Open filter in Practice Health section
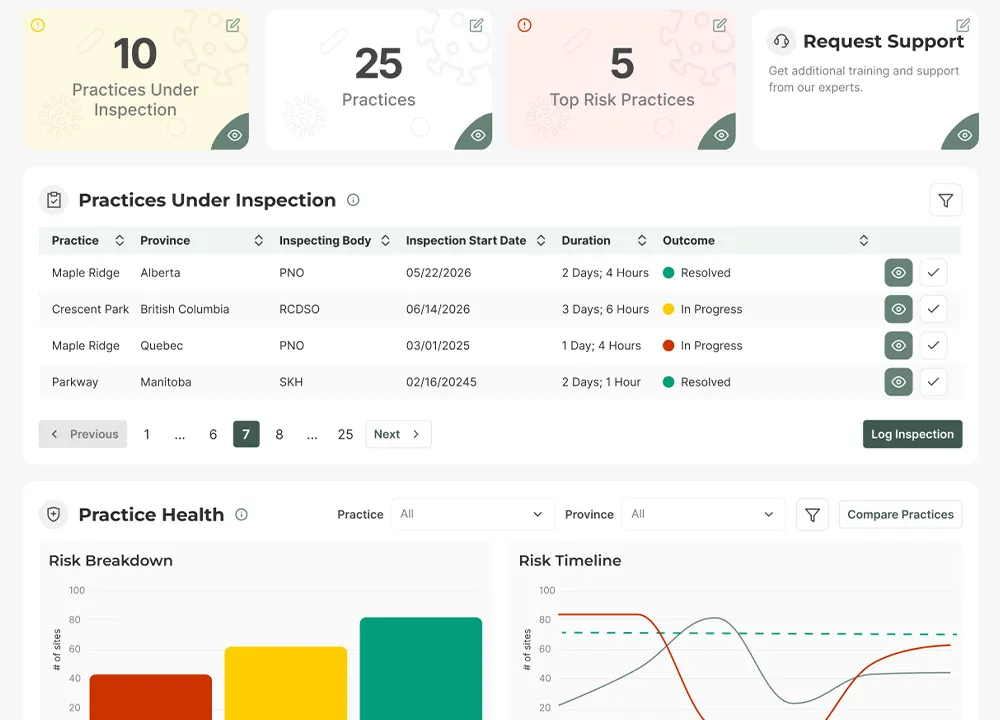1000x720 pixels. click(x=812, y=515)
